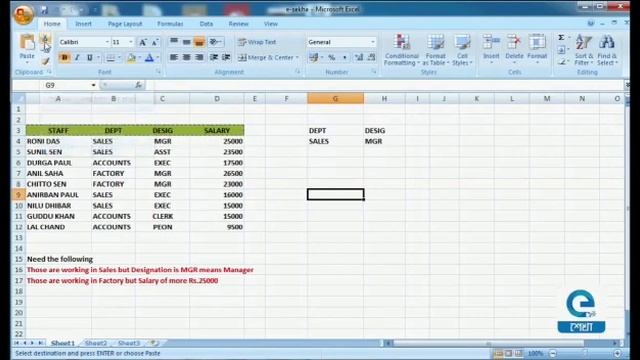Apply Fill Color bucket
Viewport: 640px width, 360px height.
(x=131, y=58)
